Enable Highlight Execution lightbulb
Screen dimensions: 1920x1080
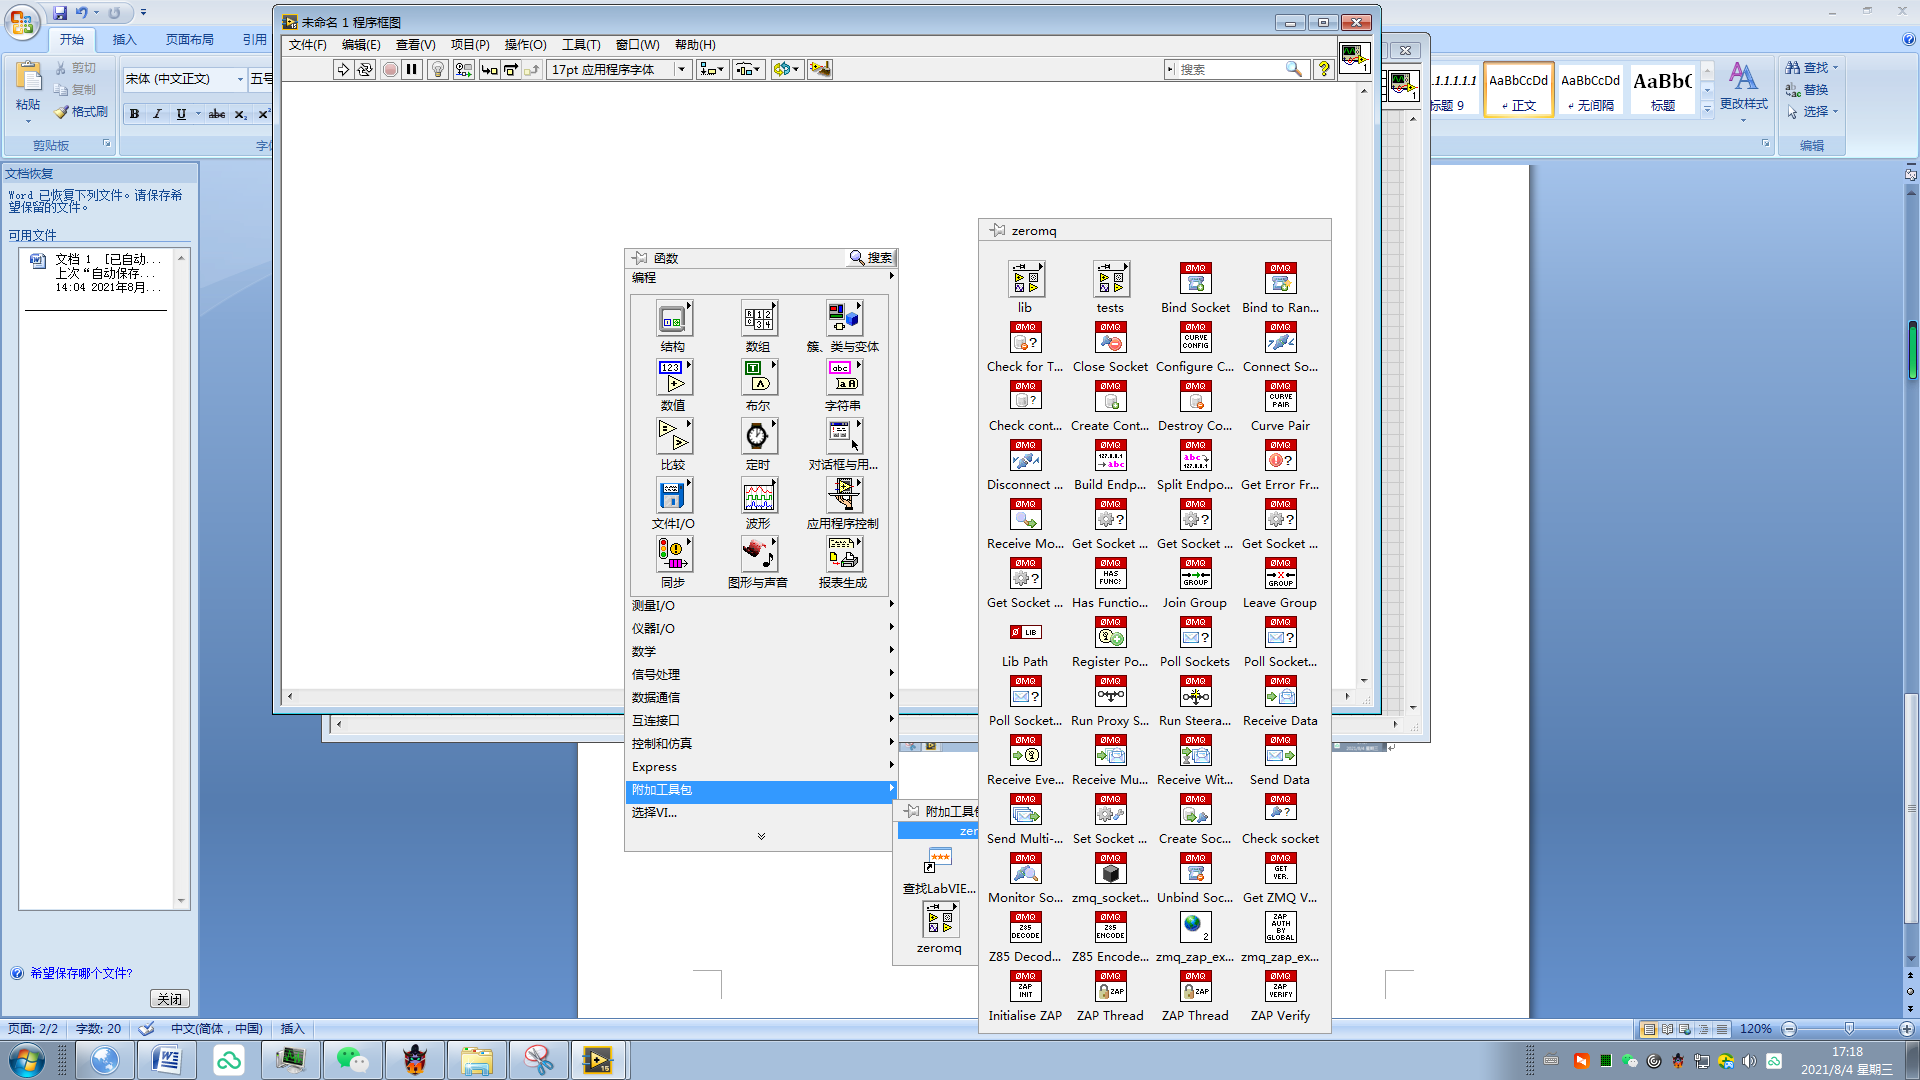coord(437,69)
